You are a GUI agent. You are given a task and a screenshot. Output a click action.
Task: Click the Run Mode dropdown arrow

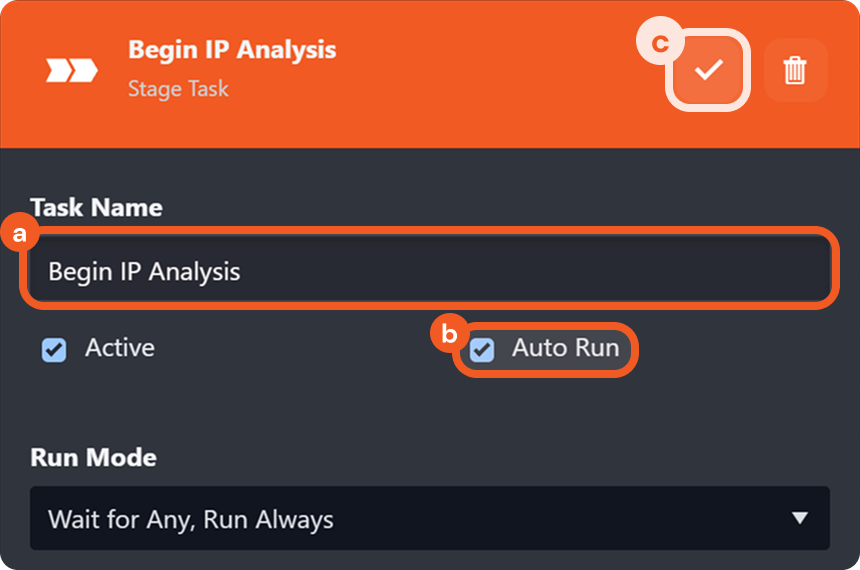[799, 518]
